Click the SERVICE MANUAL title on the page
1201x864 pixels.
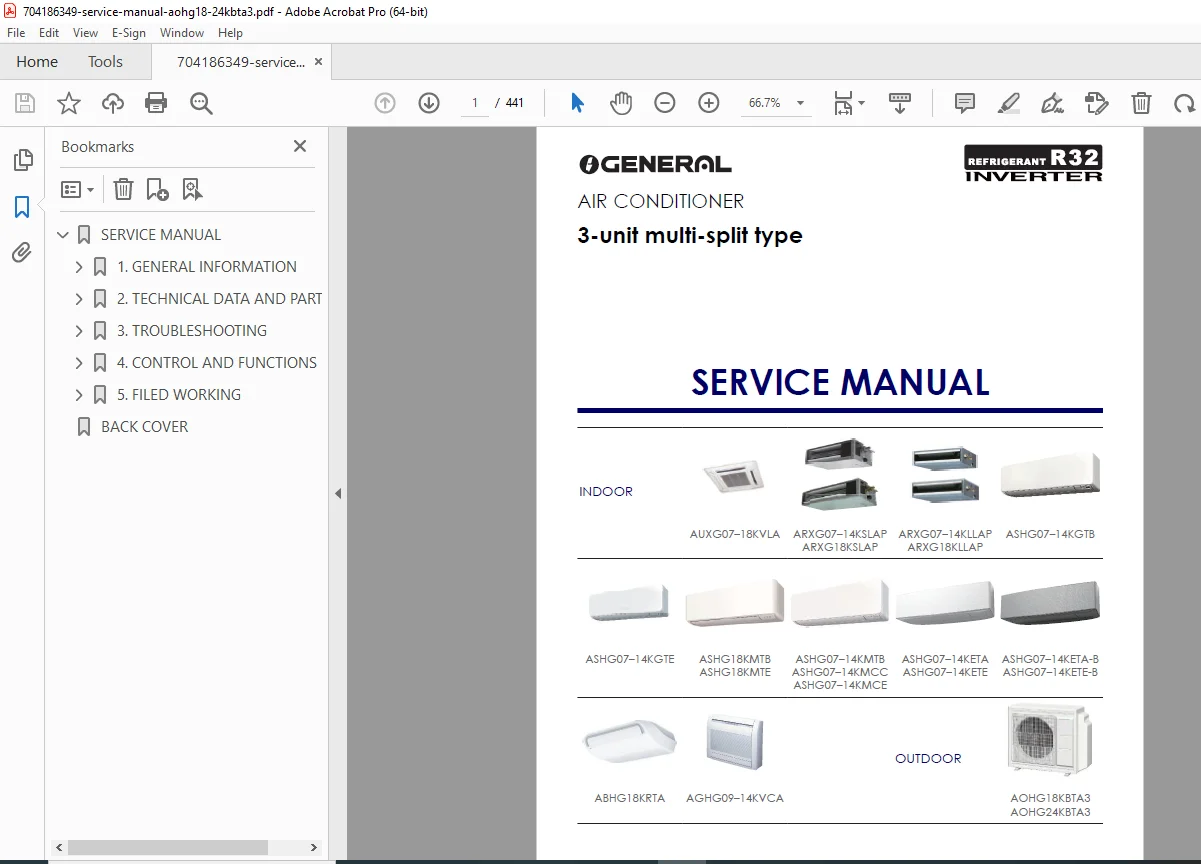(840, 383)
